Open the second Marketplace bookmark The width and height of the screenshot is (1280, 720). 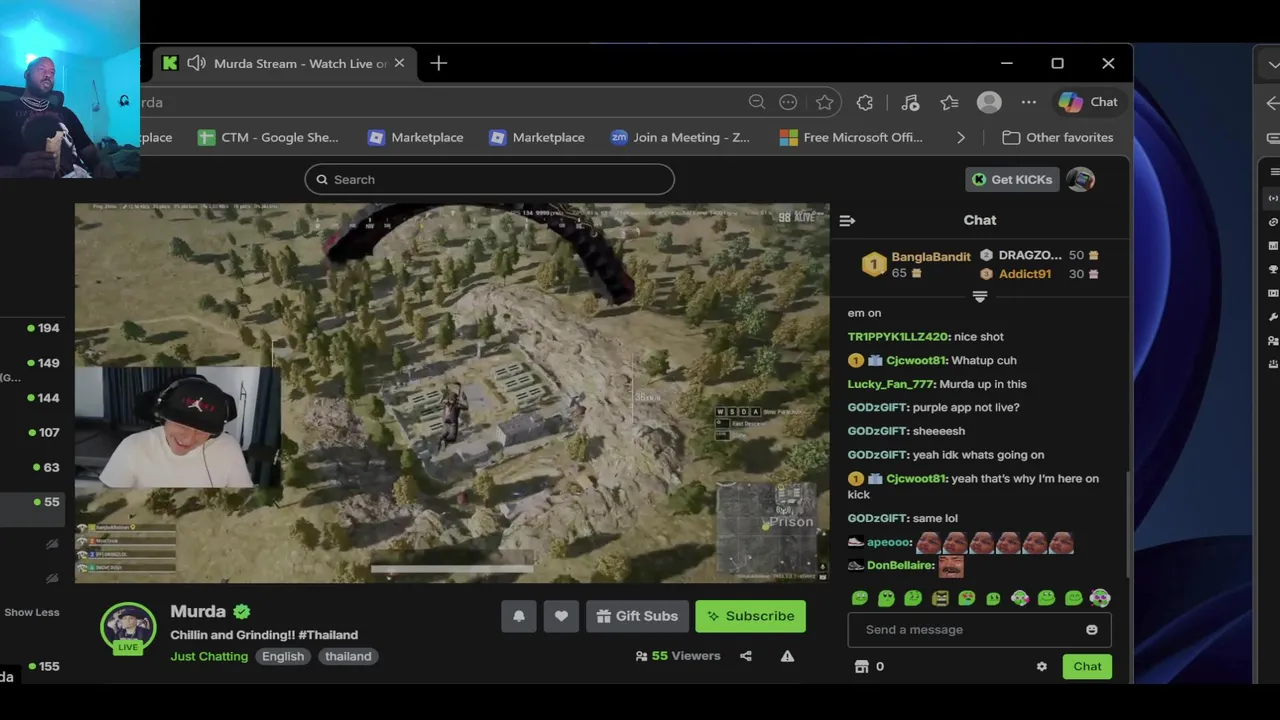tap(537, 138)
